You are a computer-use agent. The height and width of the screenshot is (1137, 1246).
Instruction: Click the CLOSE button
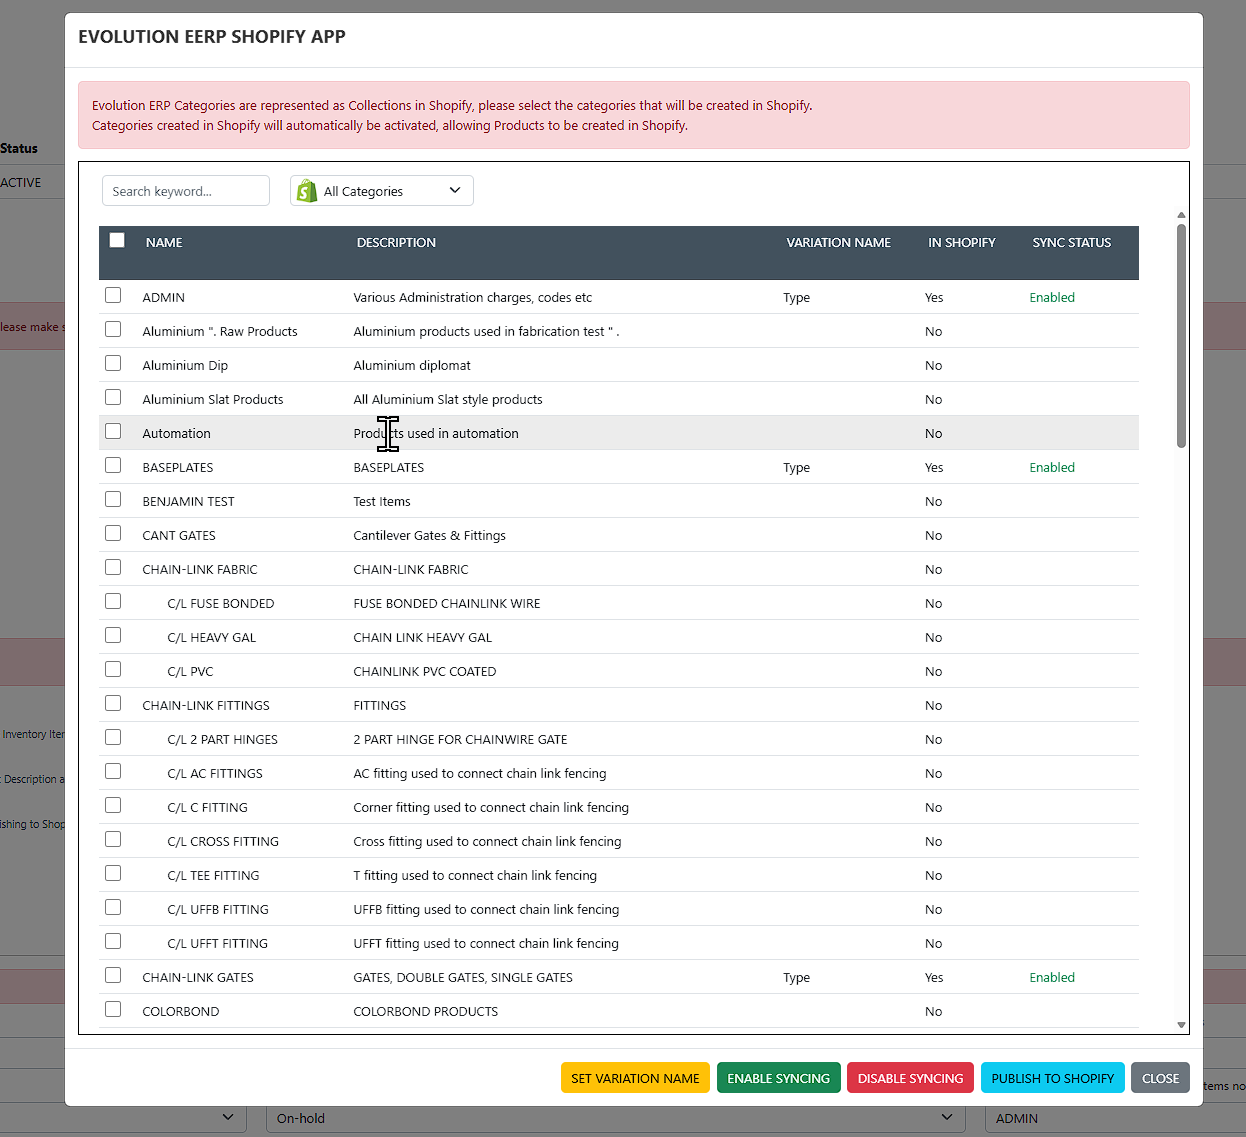pyautogui.click(x=1160, y=1078)
